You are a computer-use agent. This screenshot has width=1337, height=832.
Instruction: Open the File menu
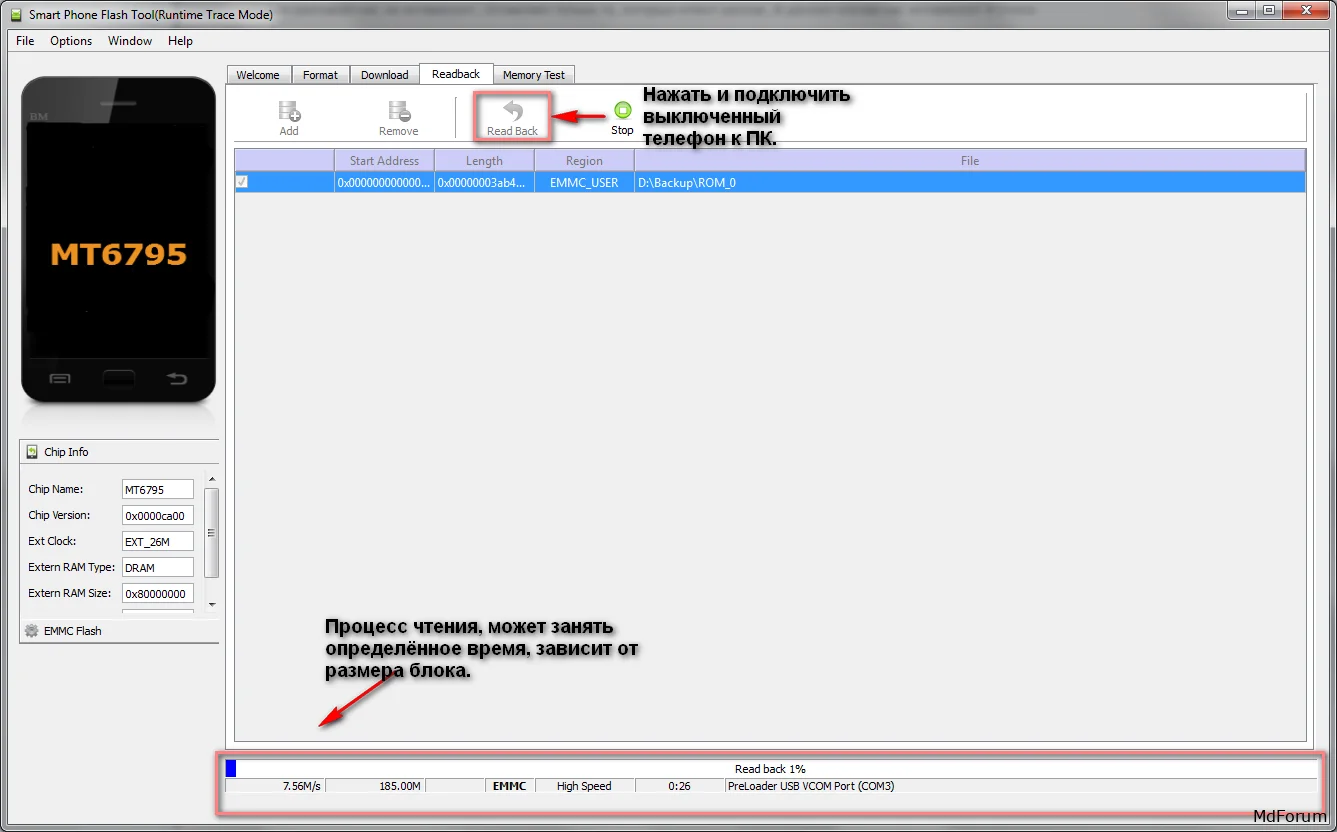[x=25, y=41]
